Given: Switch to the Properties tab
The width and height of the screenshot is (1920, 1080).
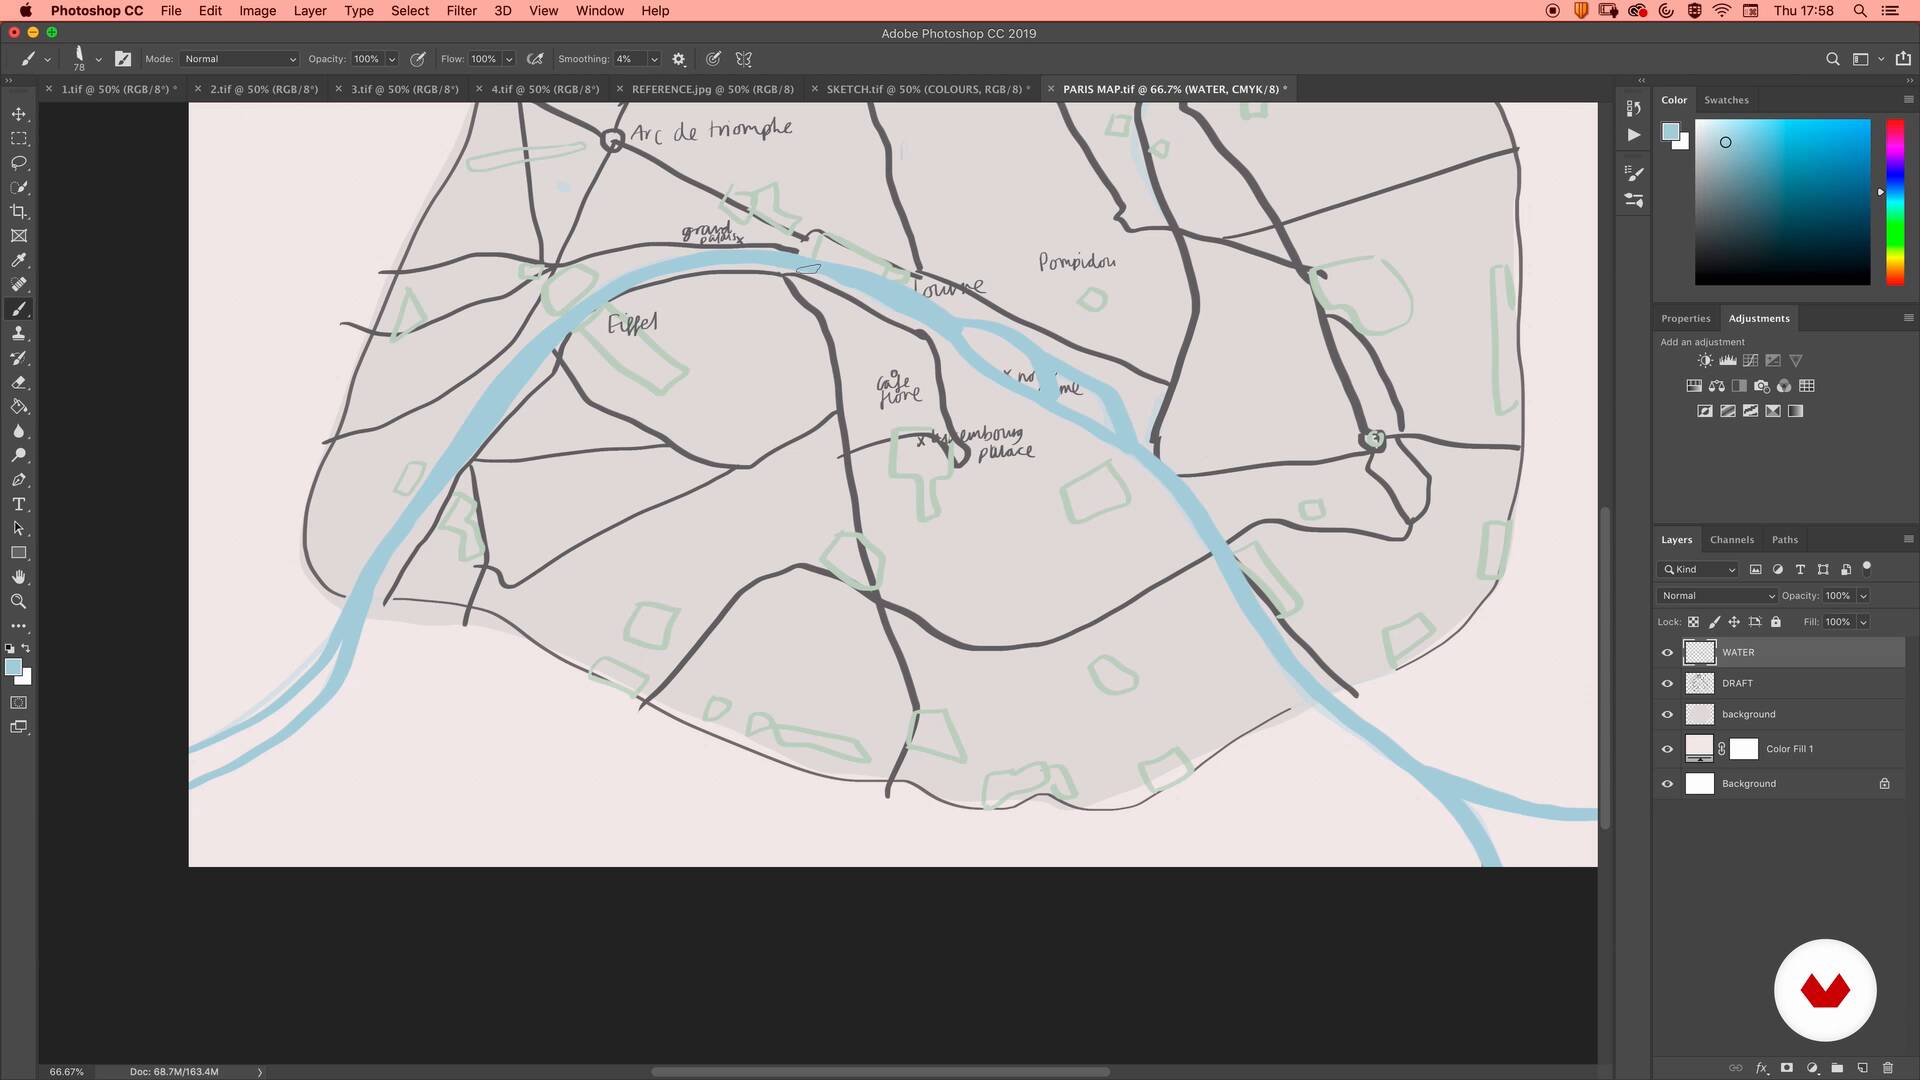Looking at the screenshot, I should point(1686,319).
